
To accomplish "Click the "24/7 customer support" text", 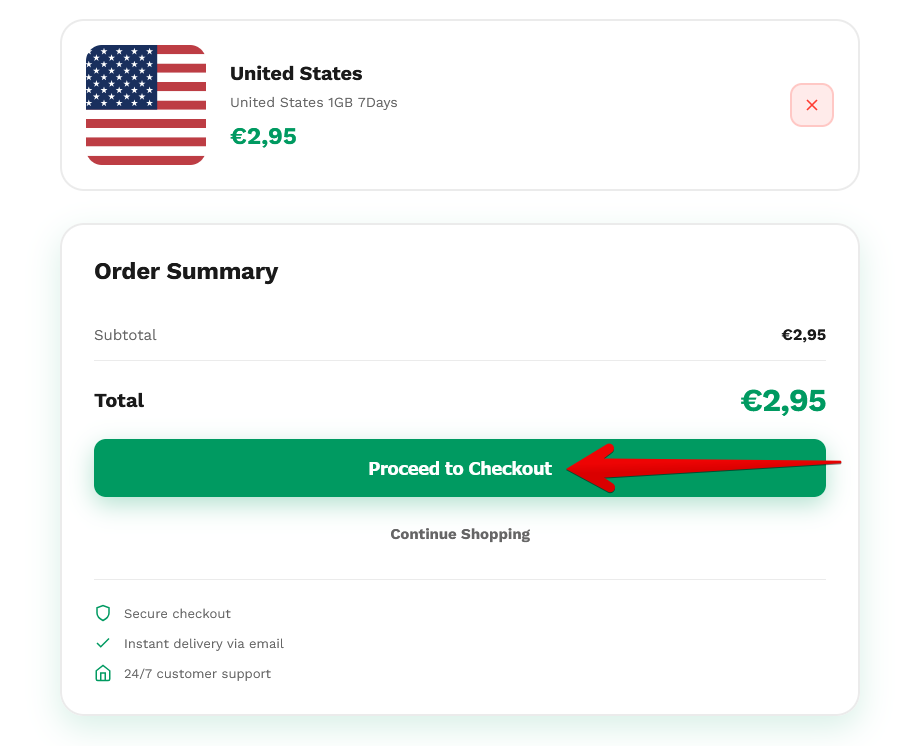I will coord(197,674).
